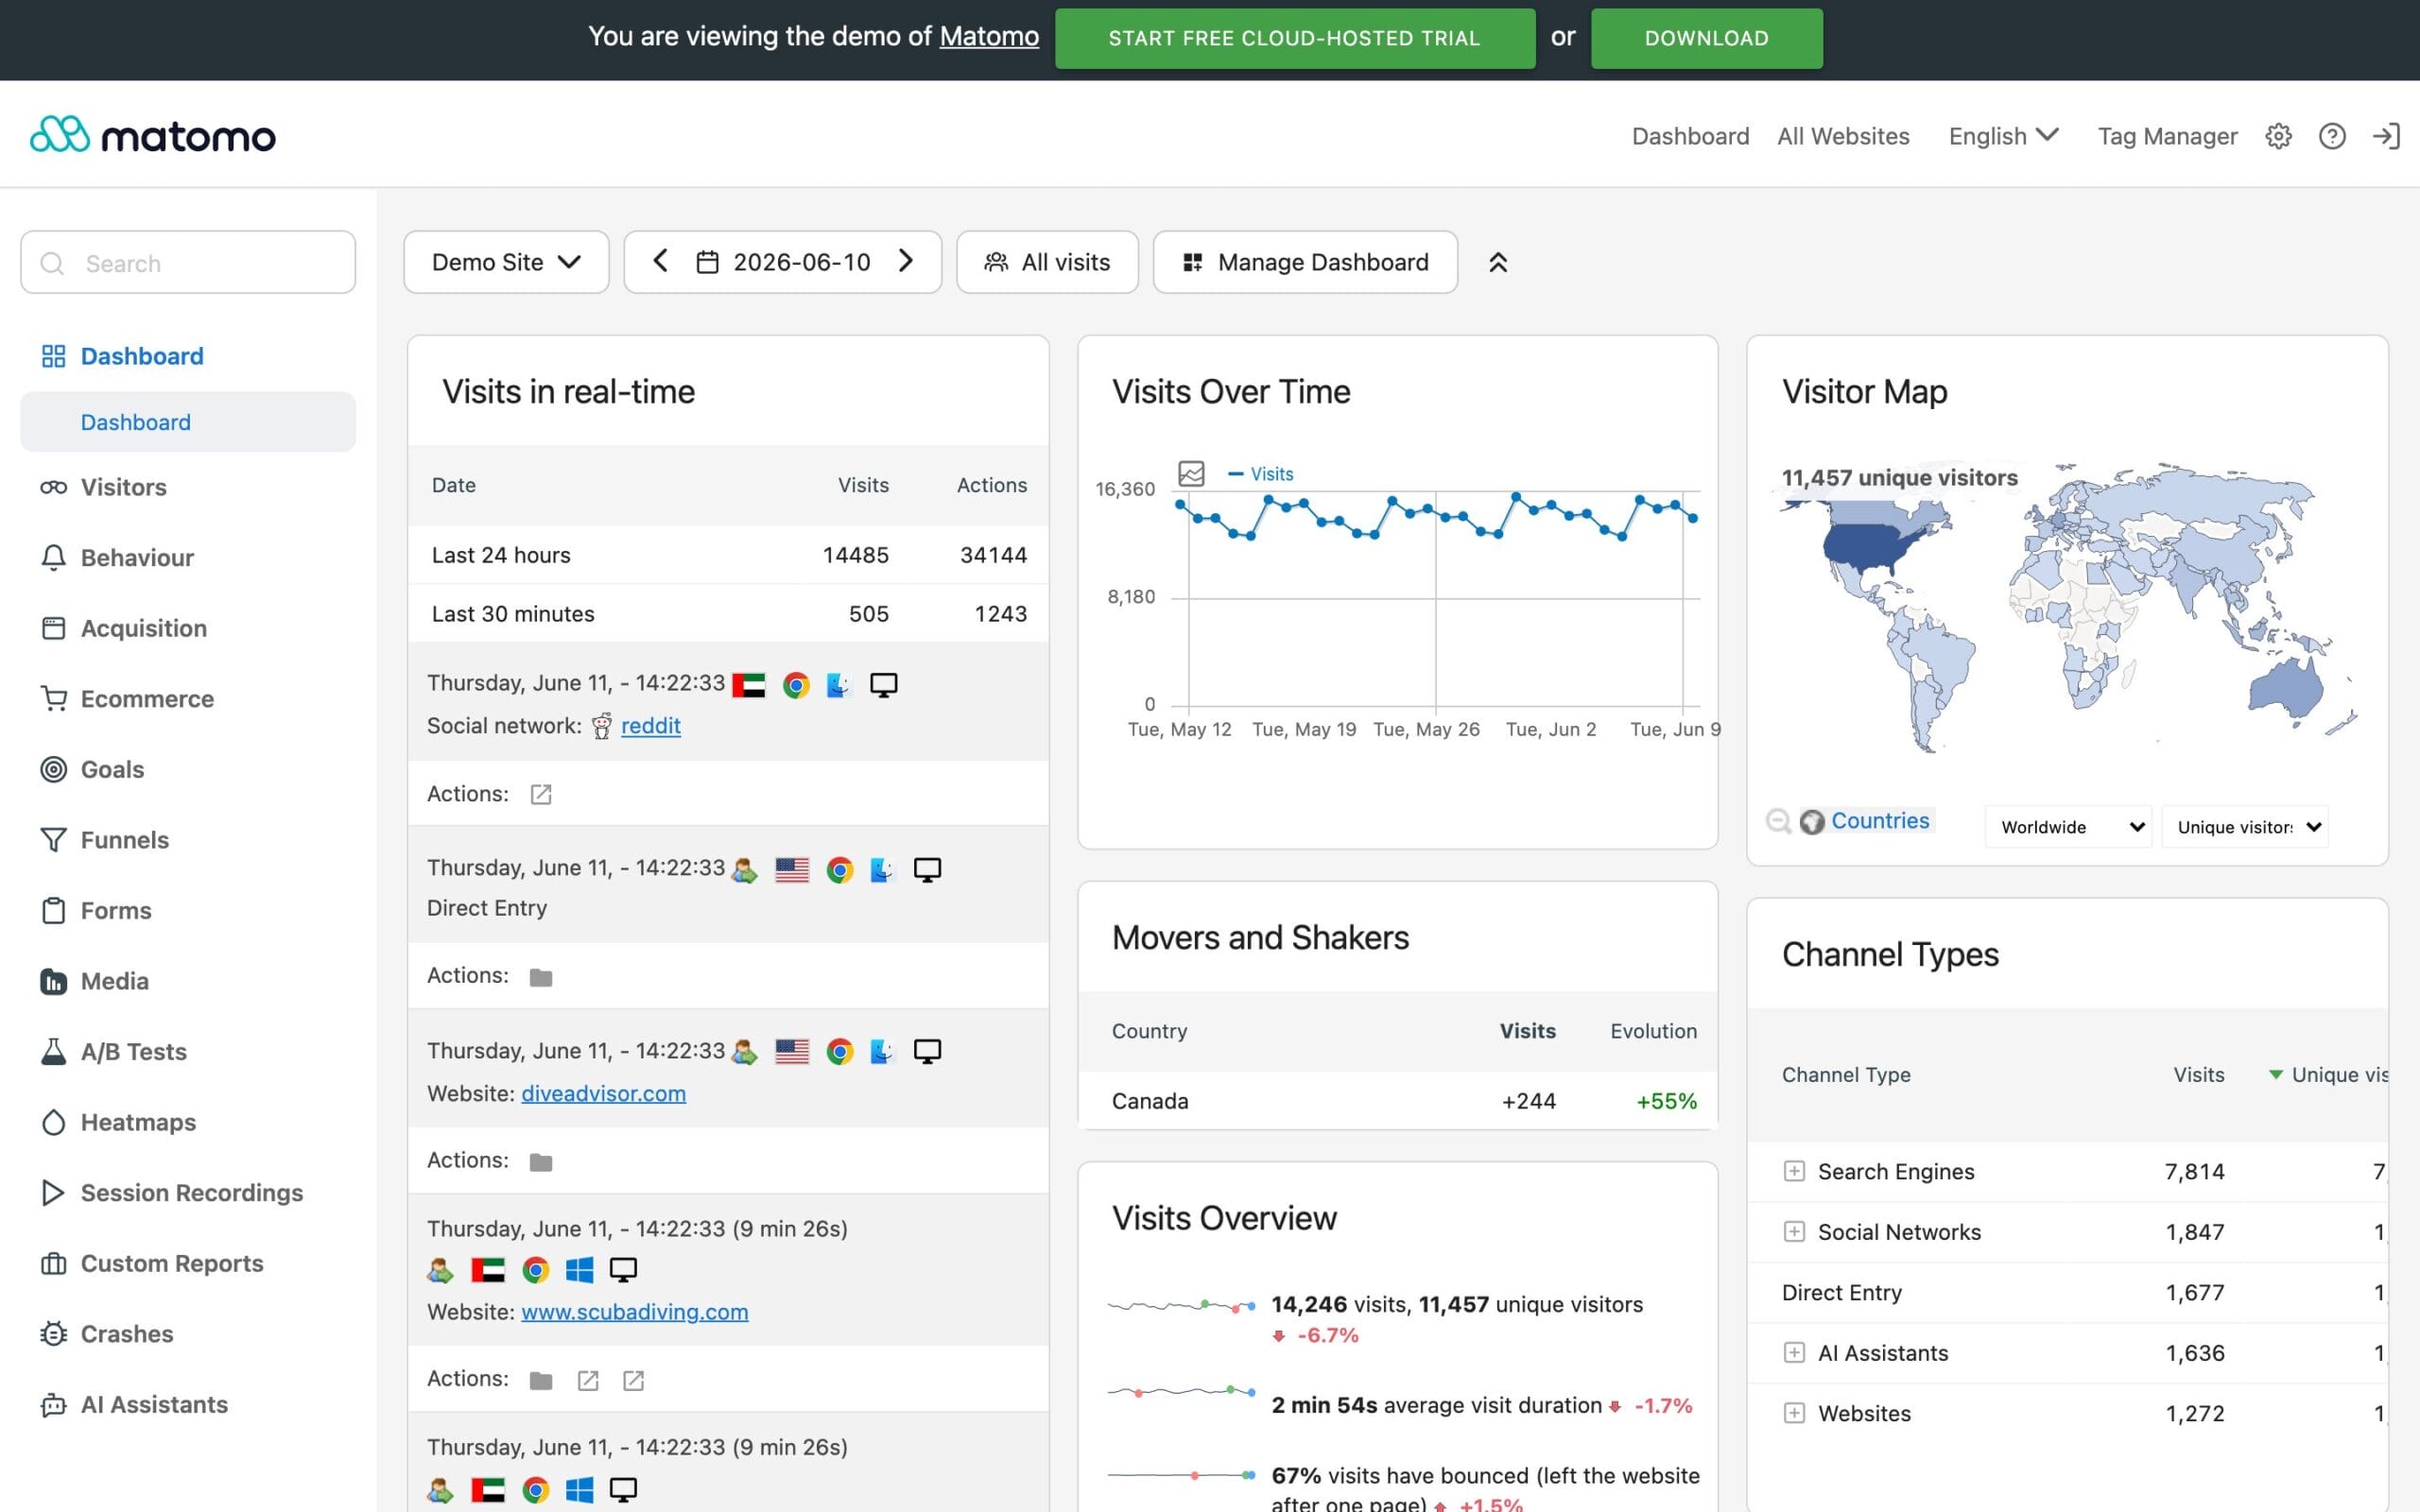The width and height of the screenshot is (2420, 1512).
Task: Click the Chrome browser icon on the reddit visit
Action: tap(796, 685)
